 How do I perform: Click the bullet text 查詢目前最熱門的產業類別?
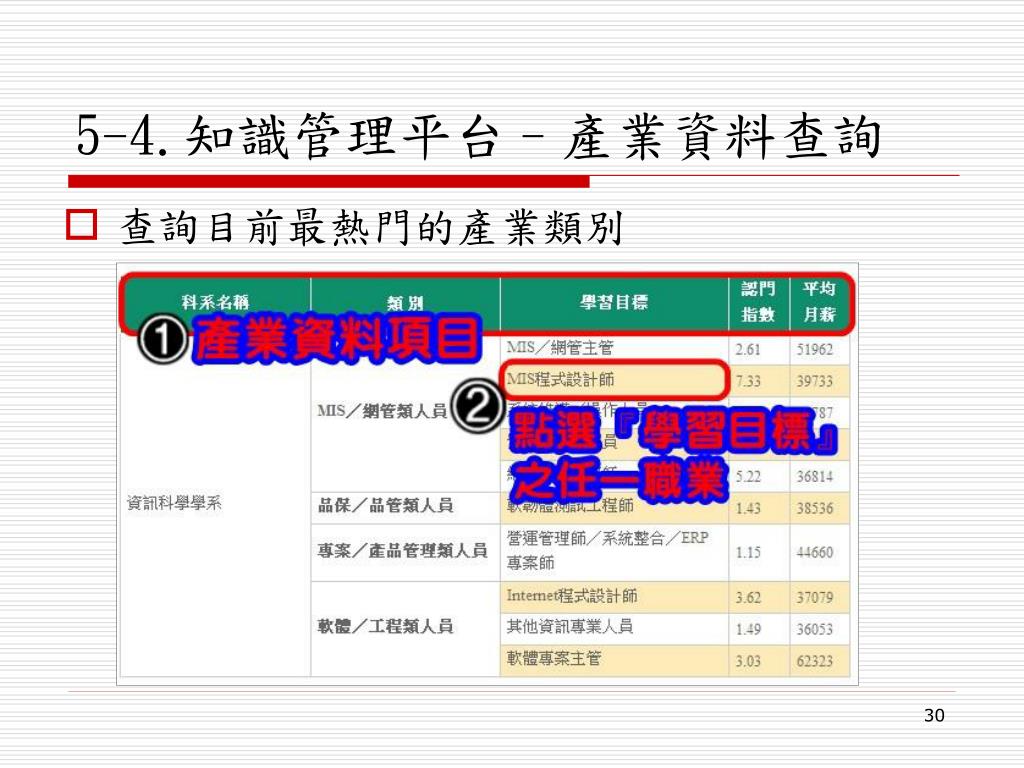(371, 227)
